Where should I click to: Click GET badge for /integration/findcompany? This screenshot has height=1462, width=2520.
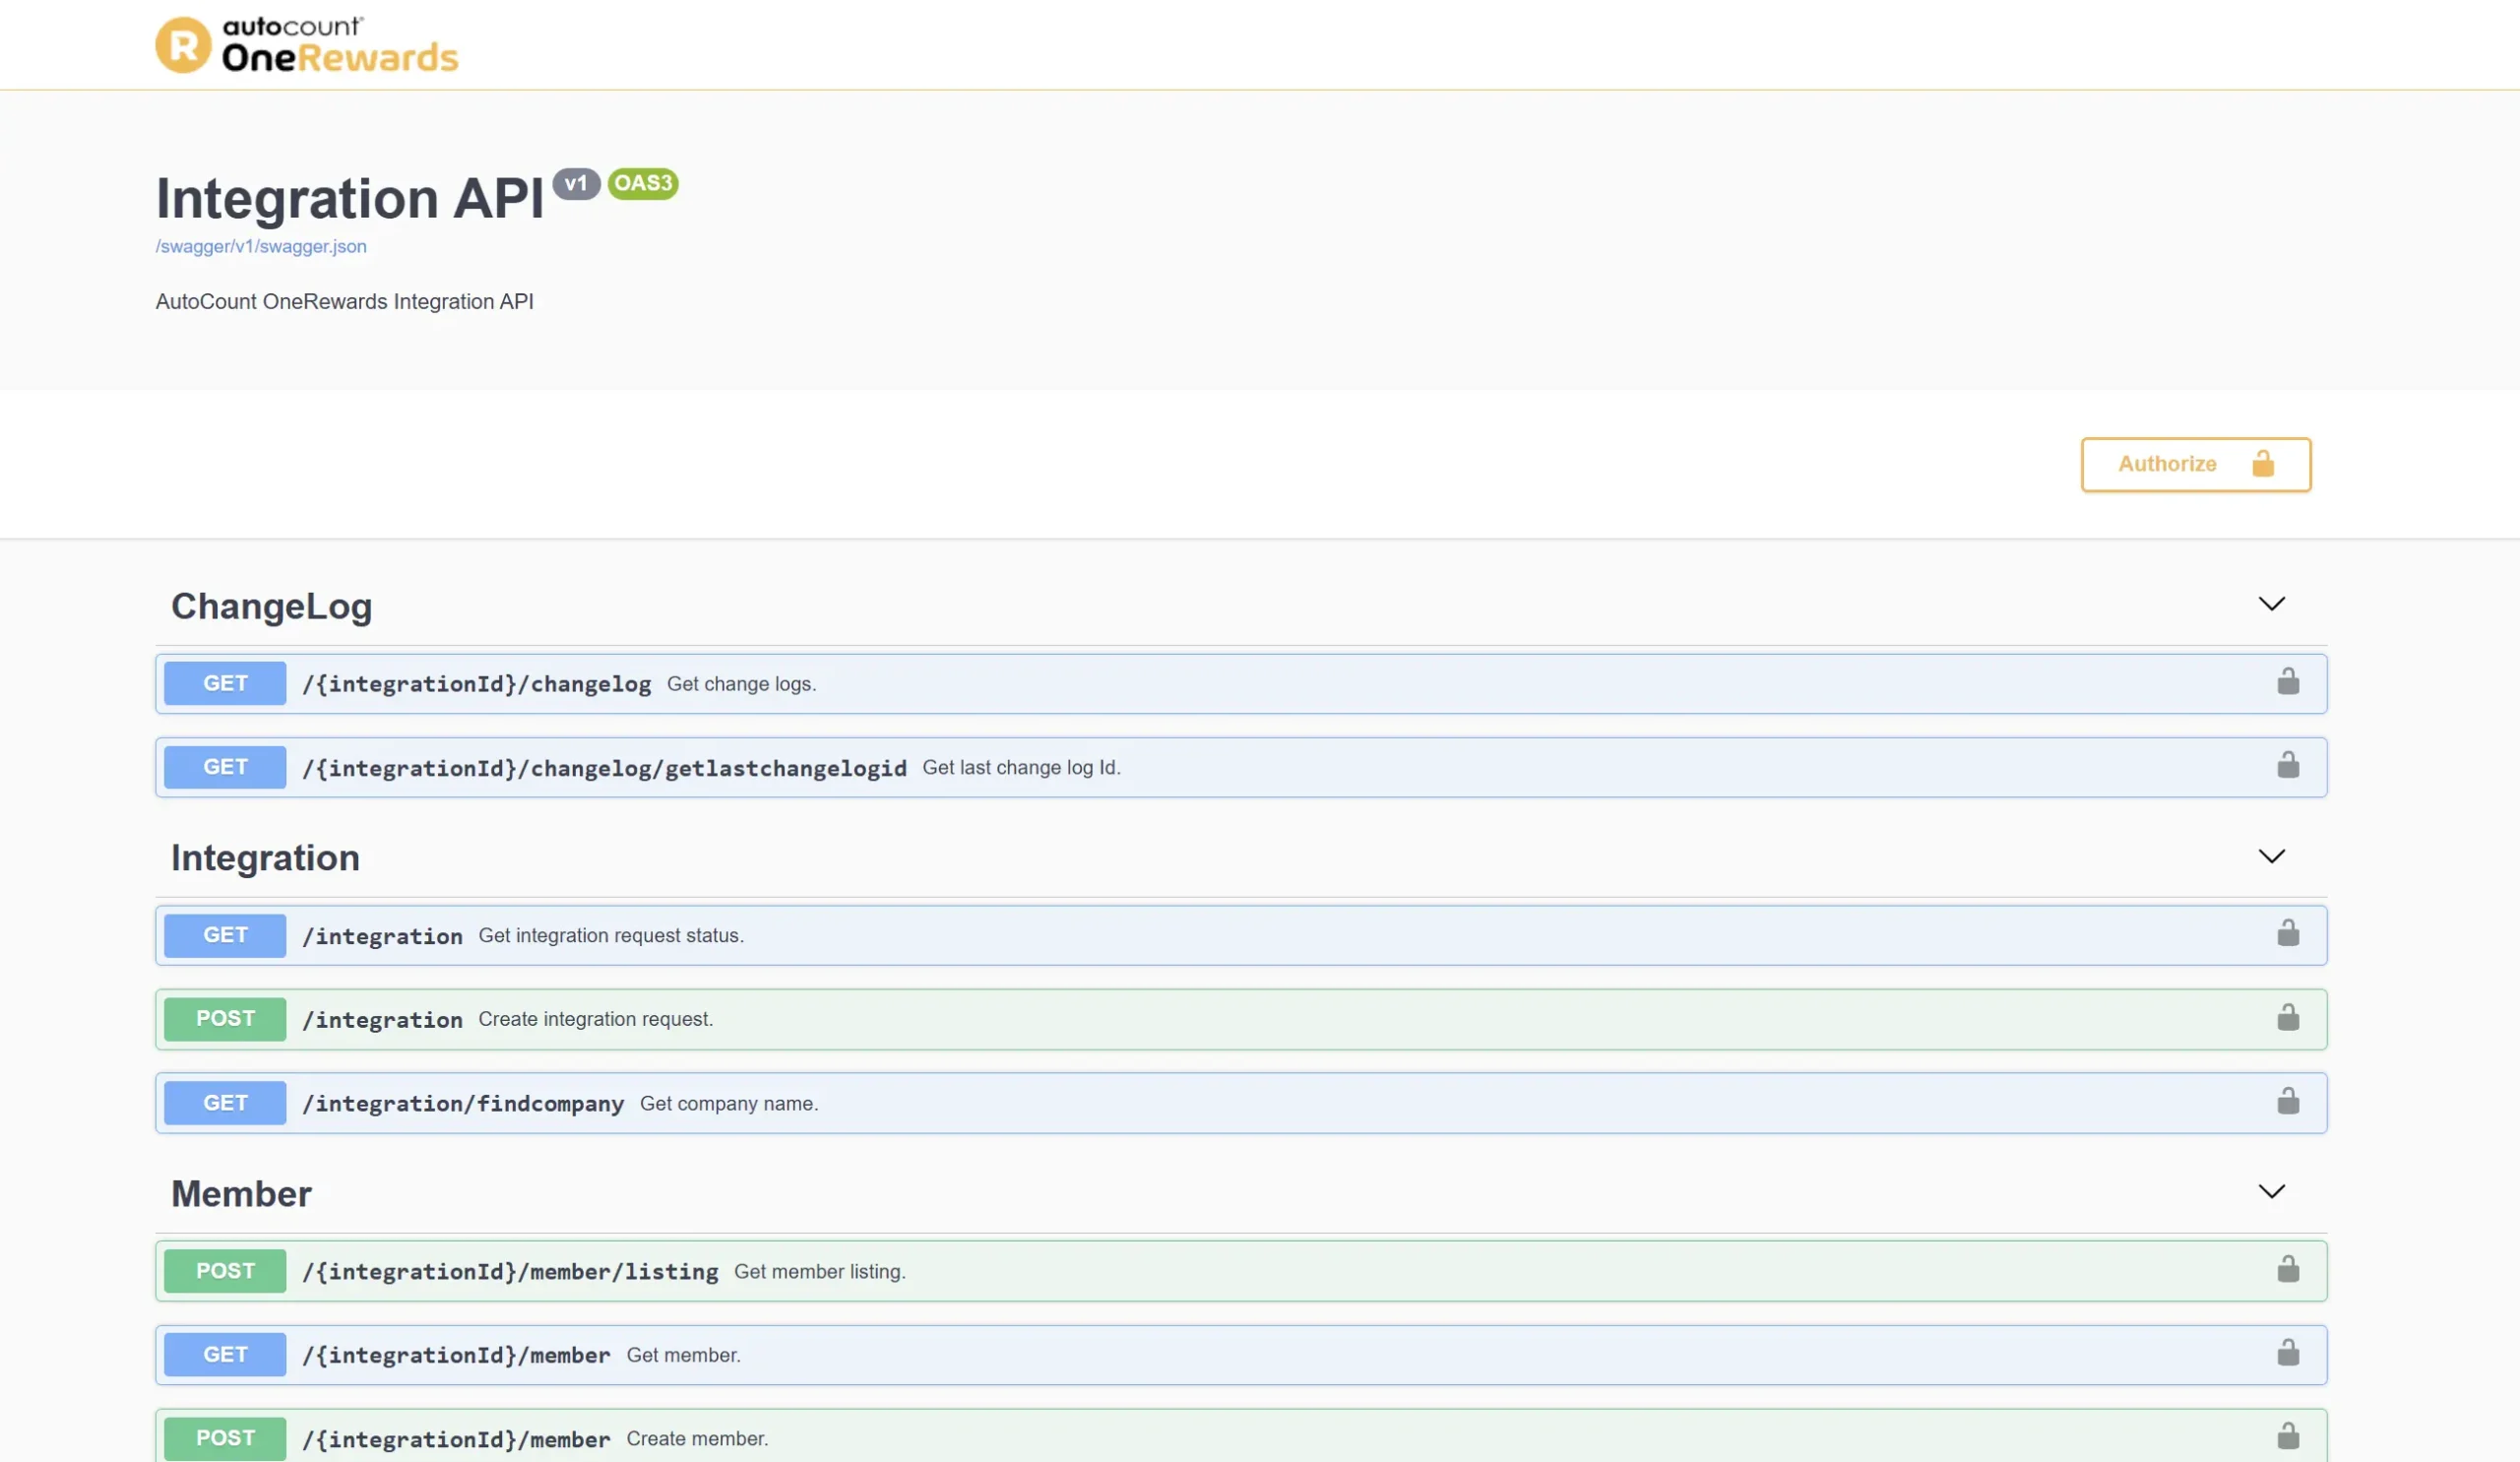tap(225, 1103)
